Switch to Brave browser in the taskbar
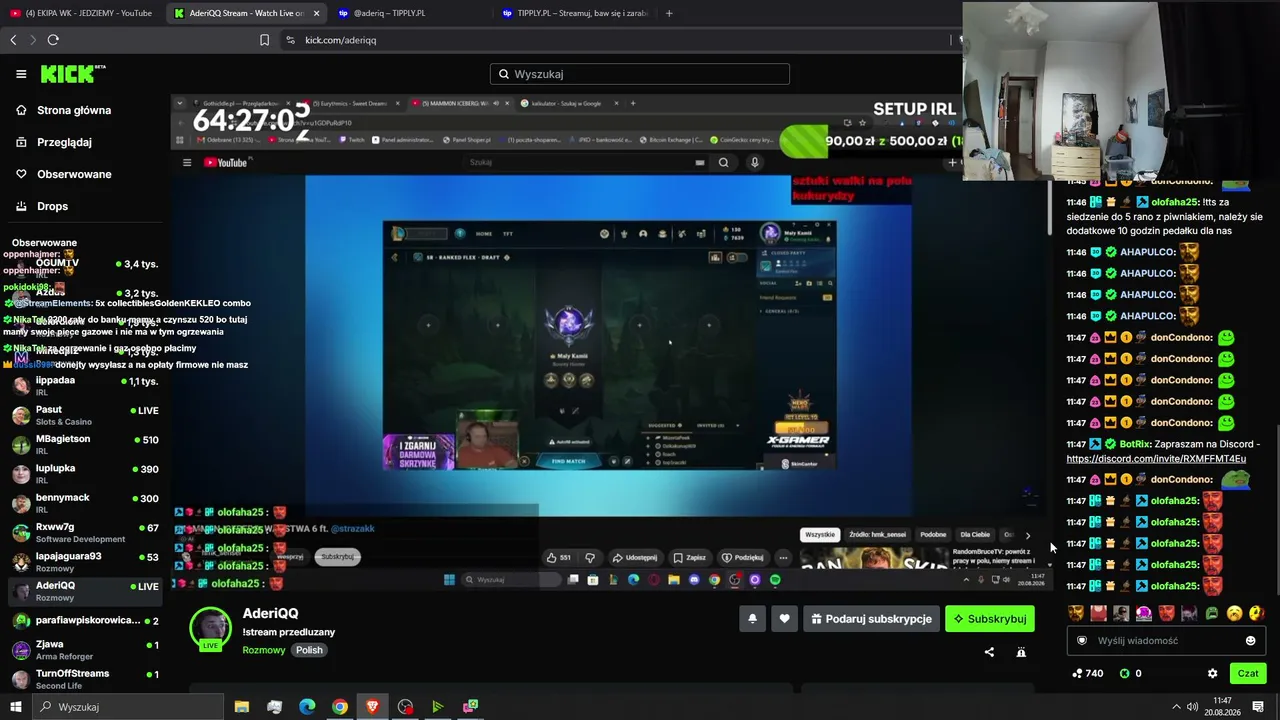Viewport: 1280px width, 720px height. pyautogui.click(x=373, y=707)
